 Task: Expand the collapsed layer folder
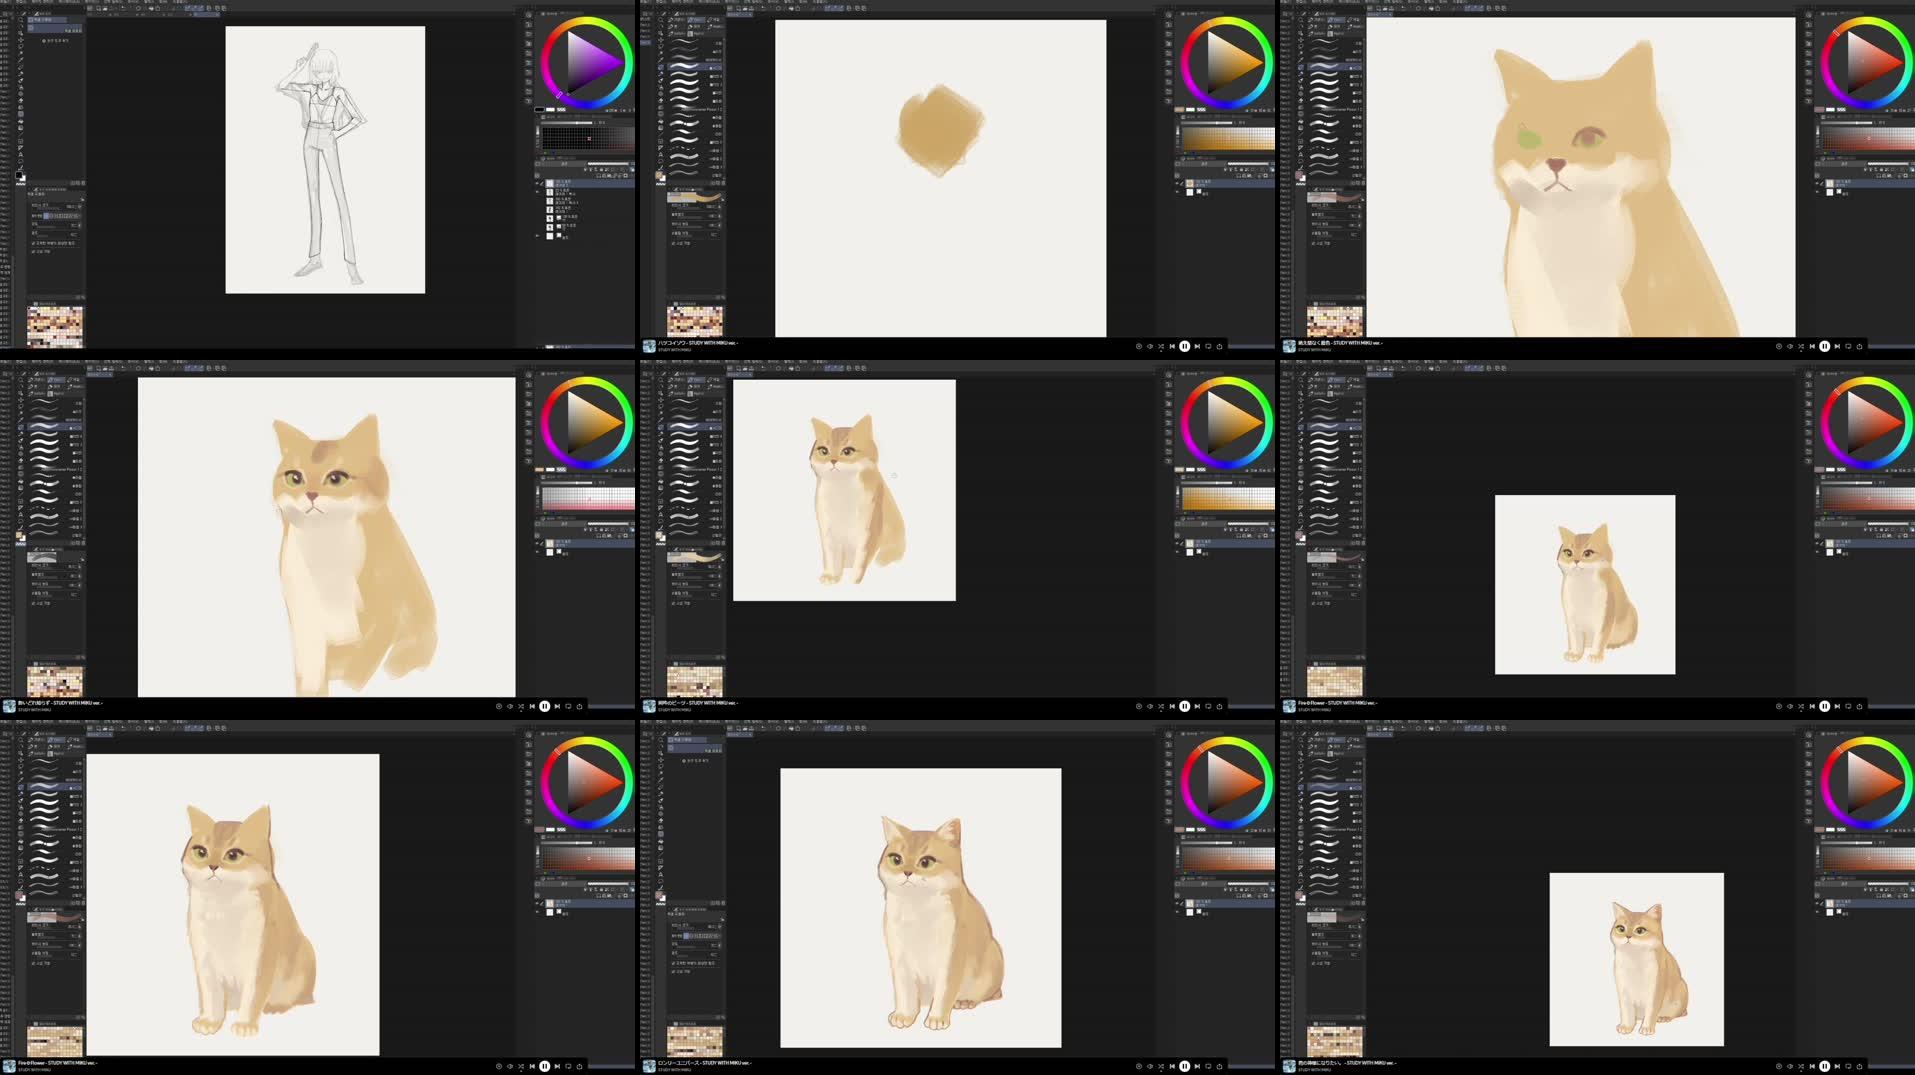click(537, 236)
